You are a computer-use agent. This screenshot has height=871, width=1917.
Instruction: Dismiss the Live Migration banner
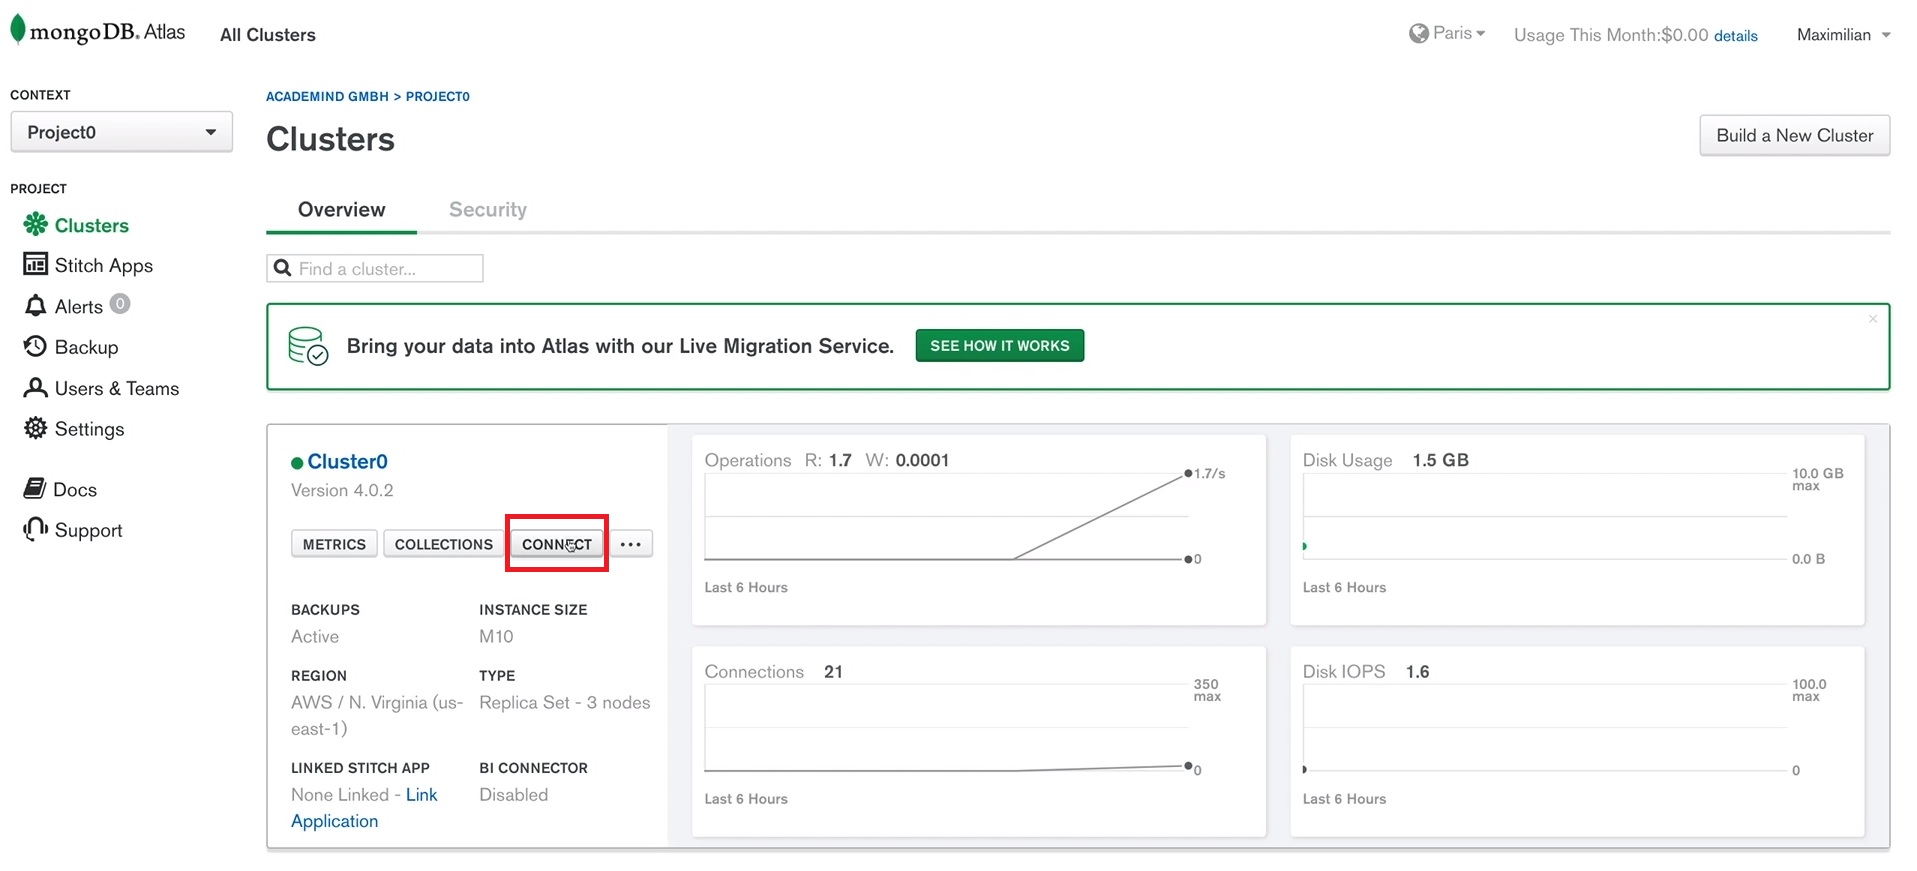(x=1873, y=319)
